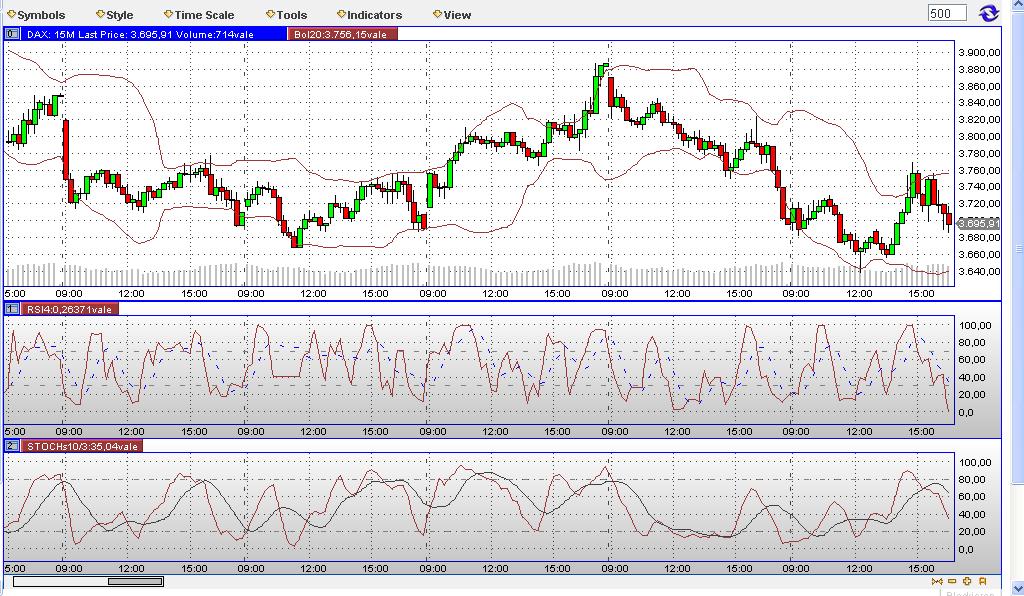1024x596 pixels.
Task: Click the rectangle drawing icon in bottom toolbar
Action: pos(951,581)
